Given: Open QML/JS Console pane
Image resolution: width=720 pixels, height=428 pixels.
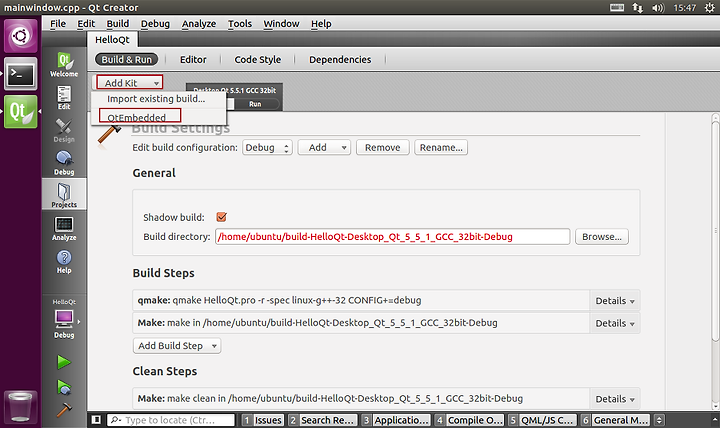Looking at the screenshot, I should [x=542, y=420].
